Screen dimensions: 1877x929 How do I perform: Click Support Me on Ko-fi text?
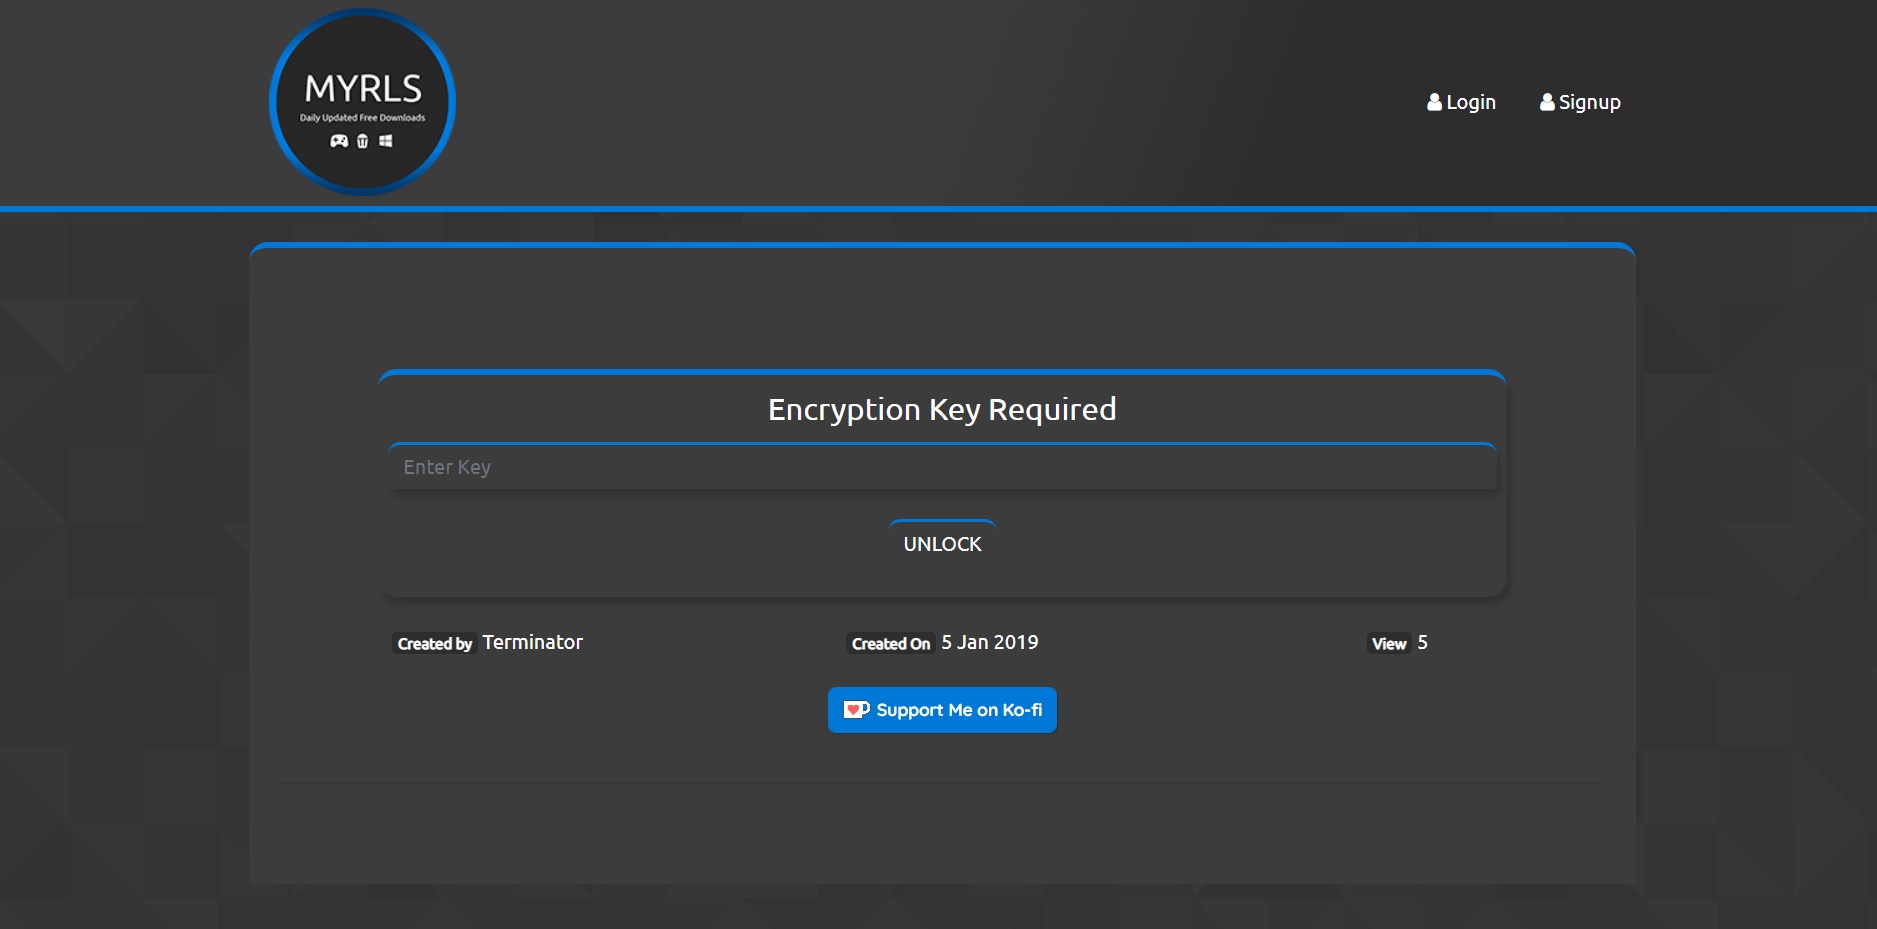pos(958,710)
